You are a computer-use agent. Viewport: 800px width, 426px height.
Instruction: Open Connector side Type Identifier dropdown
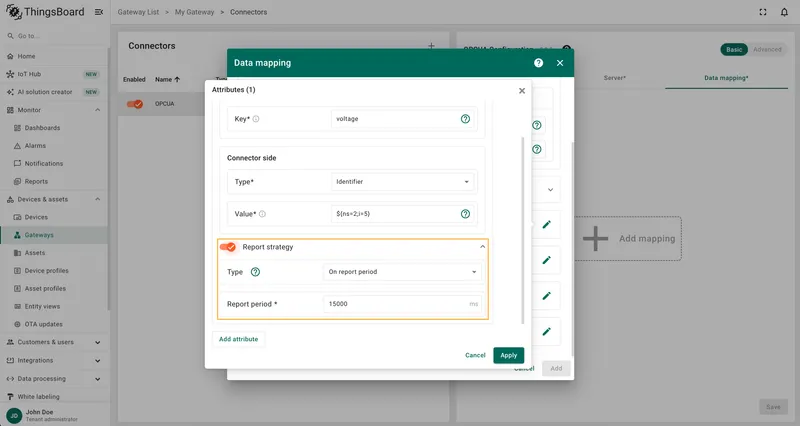click(403, 182)
